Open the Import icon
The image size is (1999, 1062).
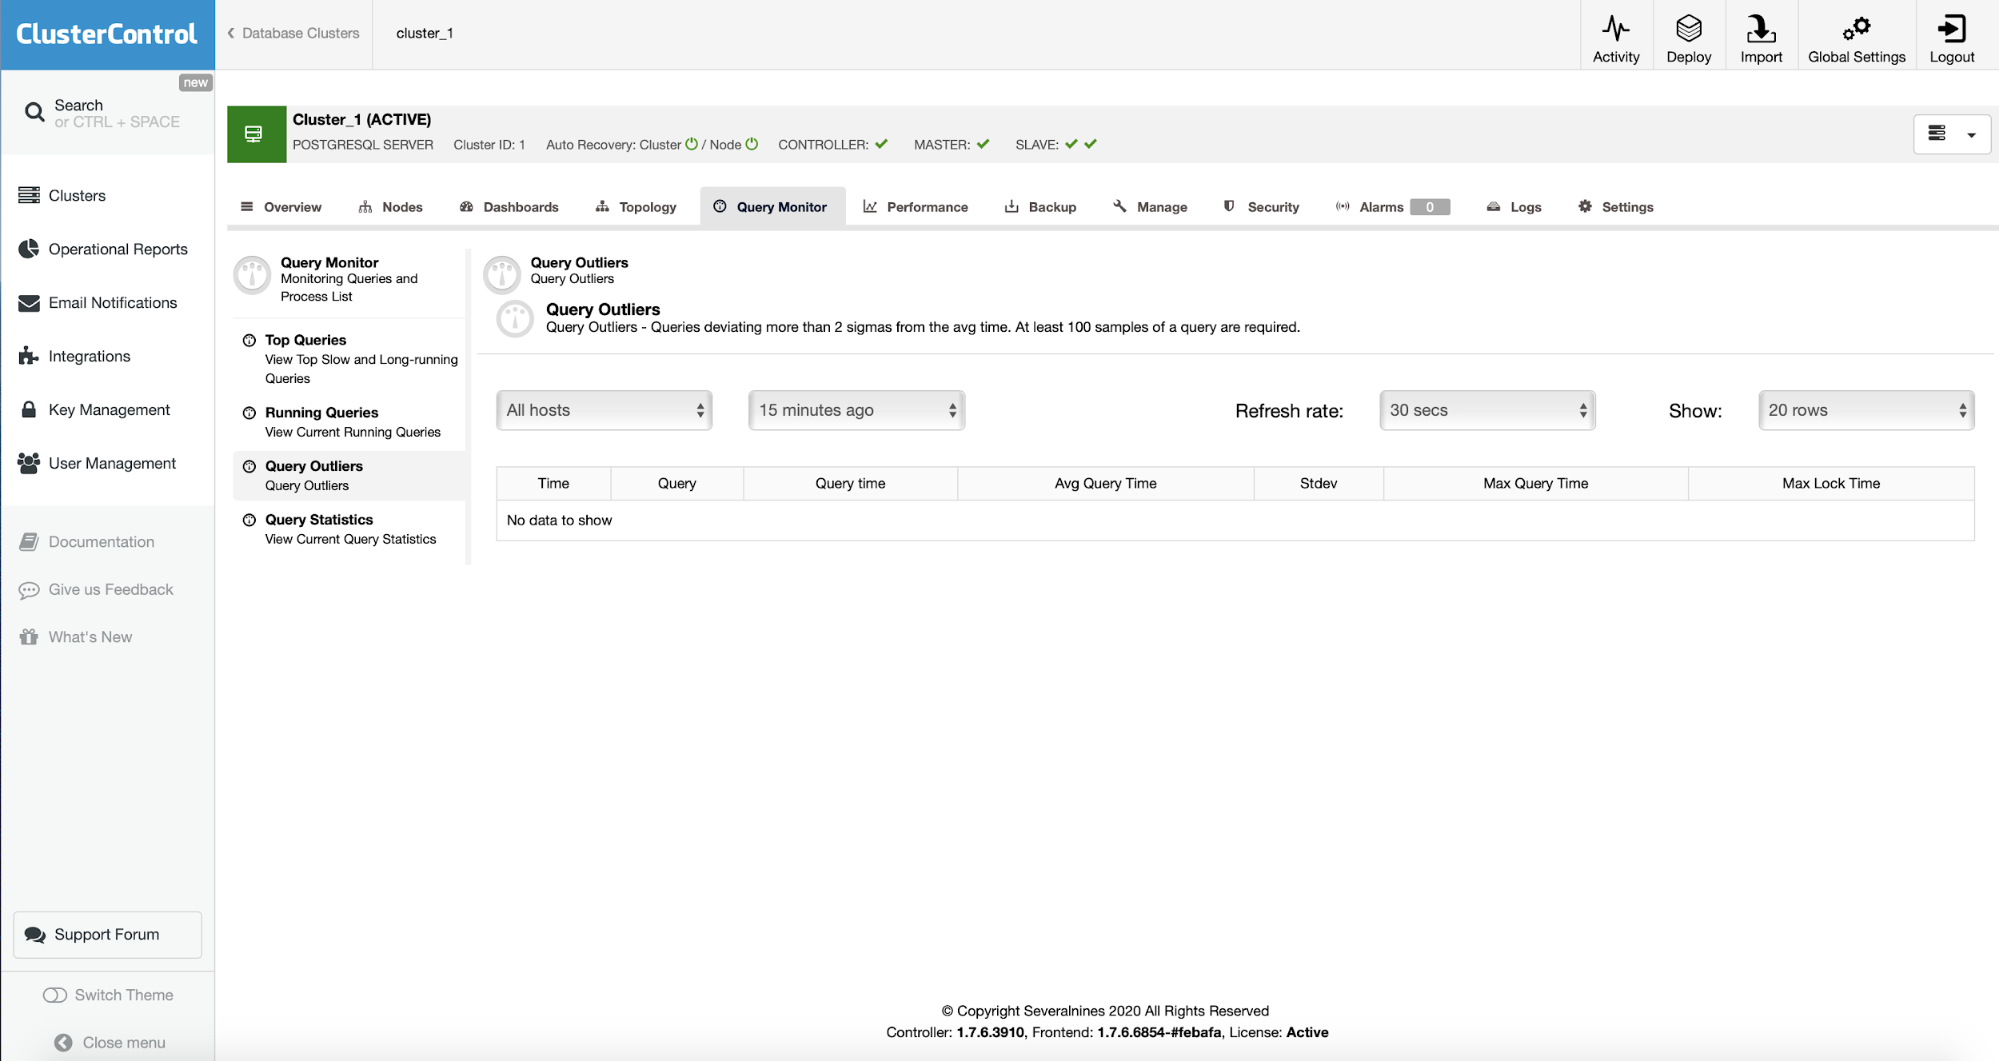[x=1761, y=28]
